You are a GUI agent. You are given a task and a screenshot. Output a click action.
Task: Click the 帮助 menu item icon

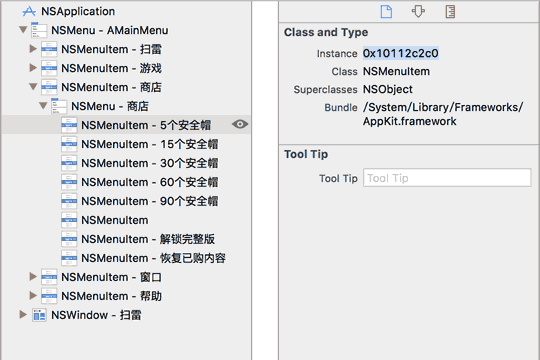tap(49, 296)
